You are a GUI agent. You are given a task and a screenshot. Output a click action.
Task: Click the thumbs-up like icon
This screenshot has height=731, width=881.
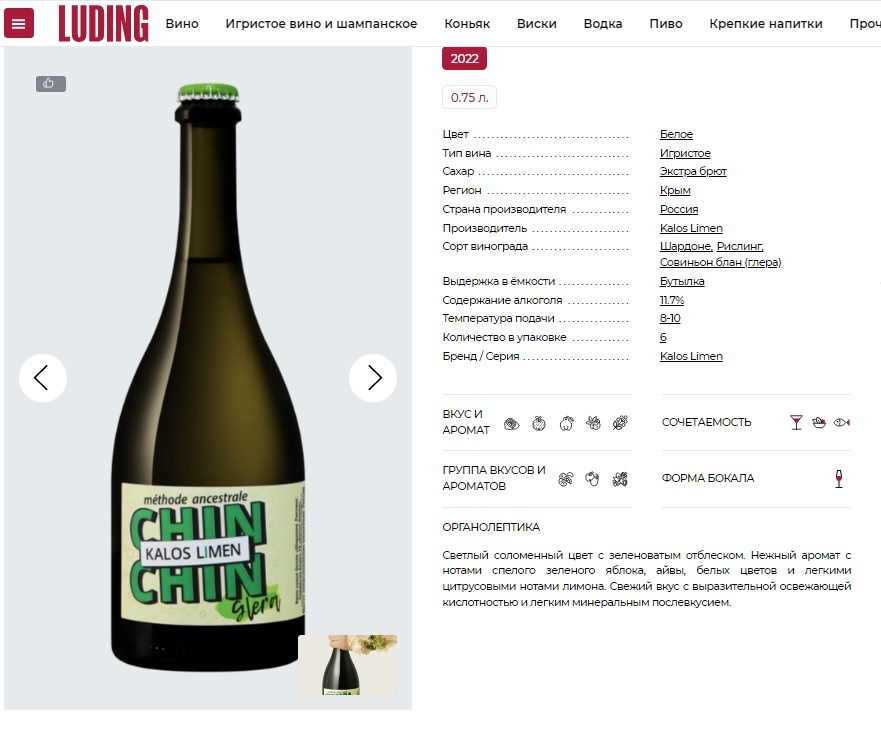[51, 84]
